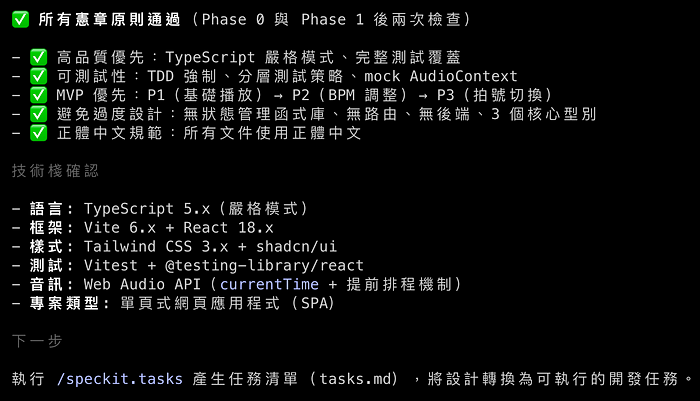Image resolution: width=700 pixels, height=401 pixels.
Task: Click the checkmark beside MVP 優先
Action: (39, 95)
